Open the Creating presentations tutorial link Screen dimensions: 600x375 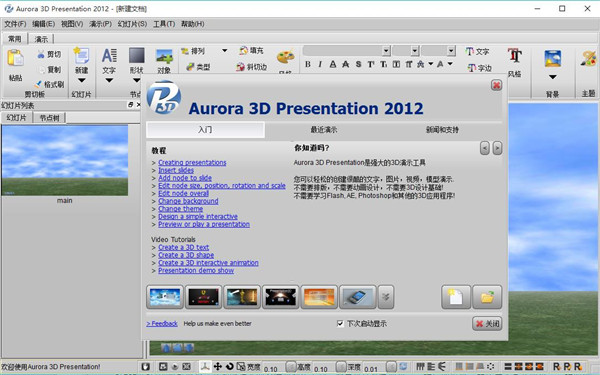pyautogui.click(x=192, y=163)
